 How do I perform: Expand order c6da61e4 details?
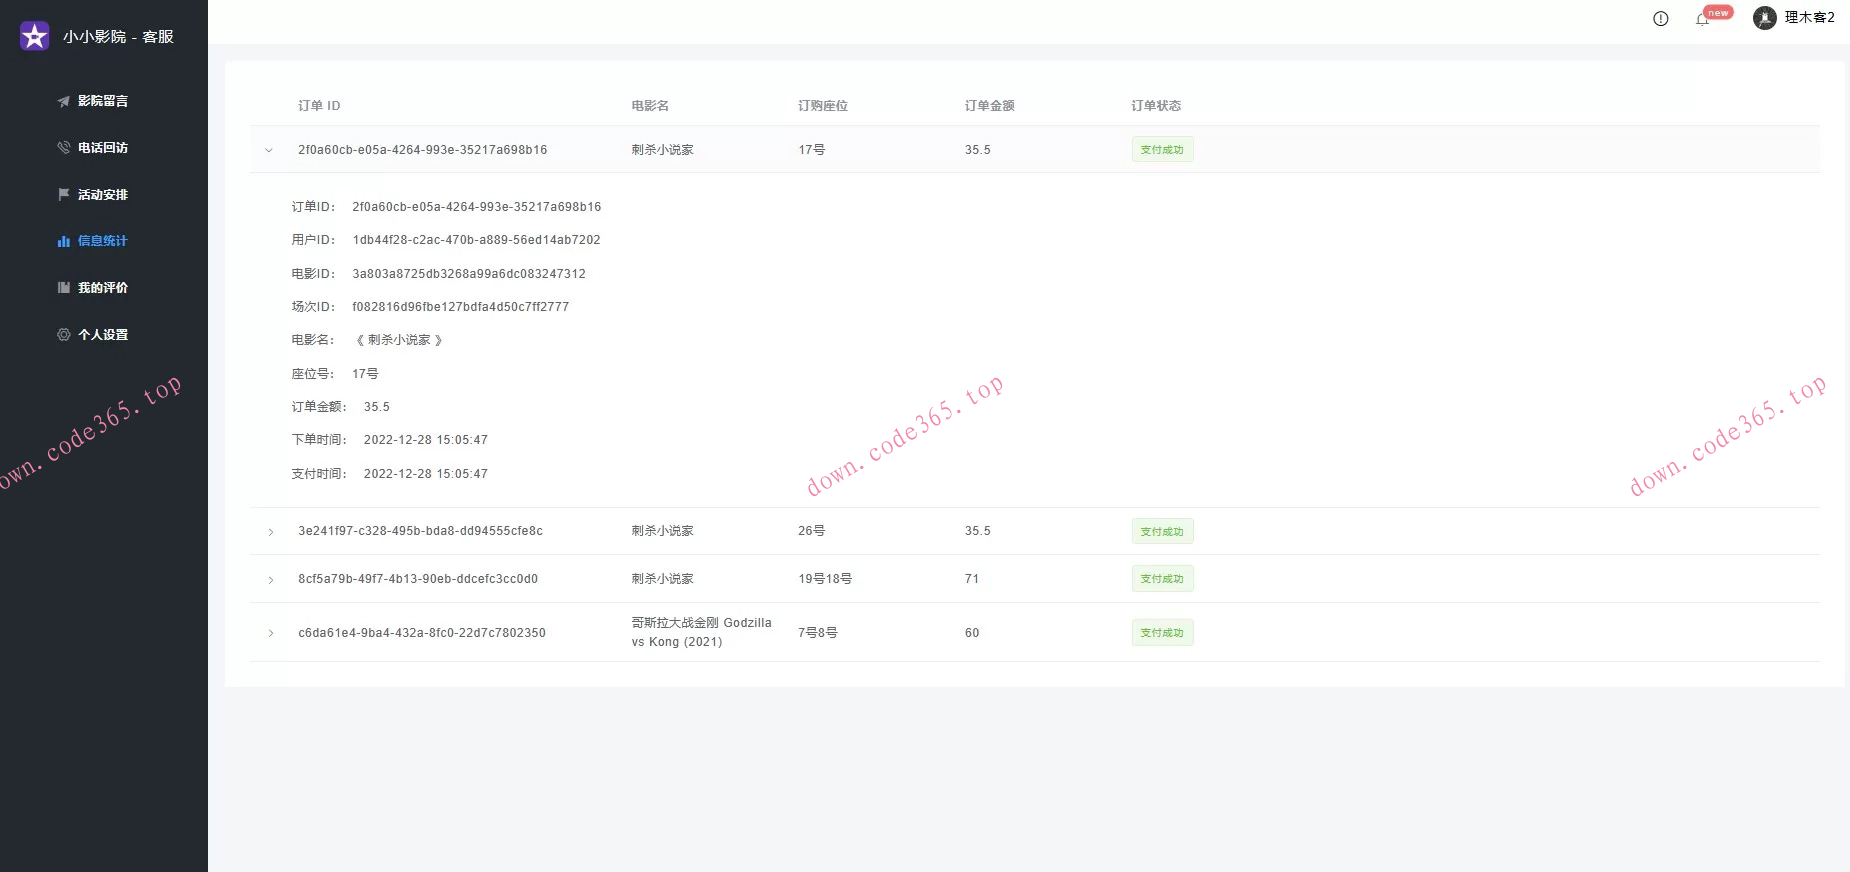click(x=271, y=633)
